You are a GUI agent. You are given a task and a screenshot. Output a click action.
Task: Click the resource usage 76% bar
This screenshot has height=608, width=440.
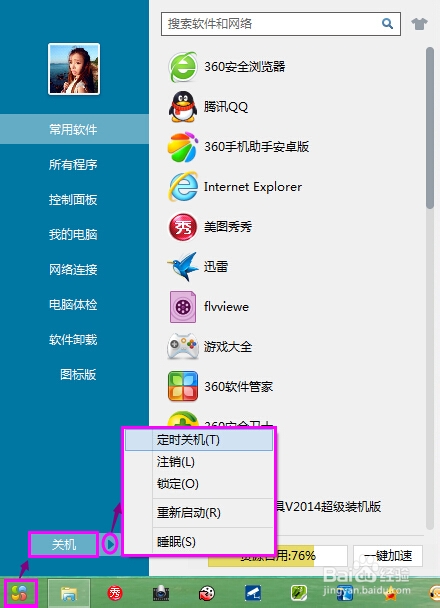pos(278,556)
